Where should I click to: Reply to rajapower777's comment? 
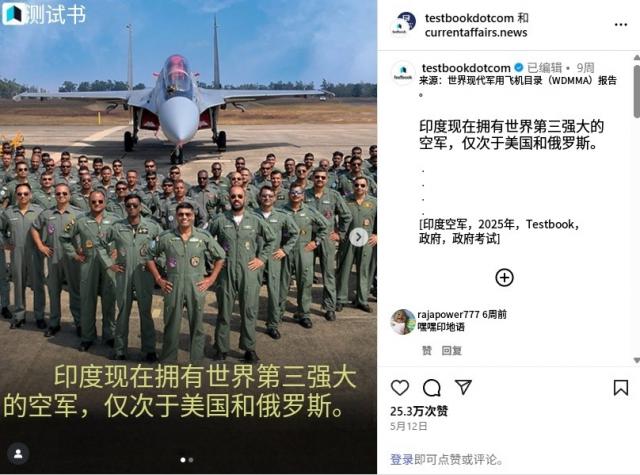coord(451,351)
